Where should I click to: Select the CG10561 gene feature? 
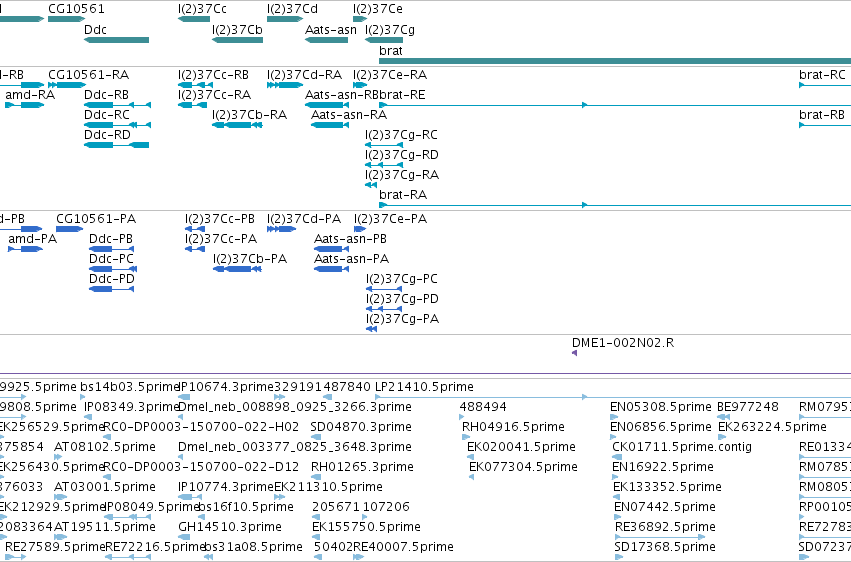(66, 19)
